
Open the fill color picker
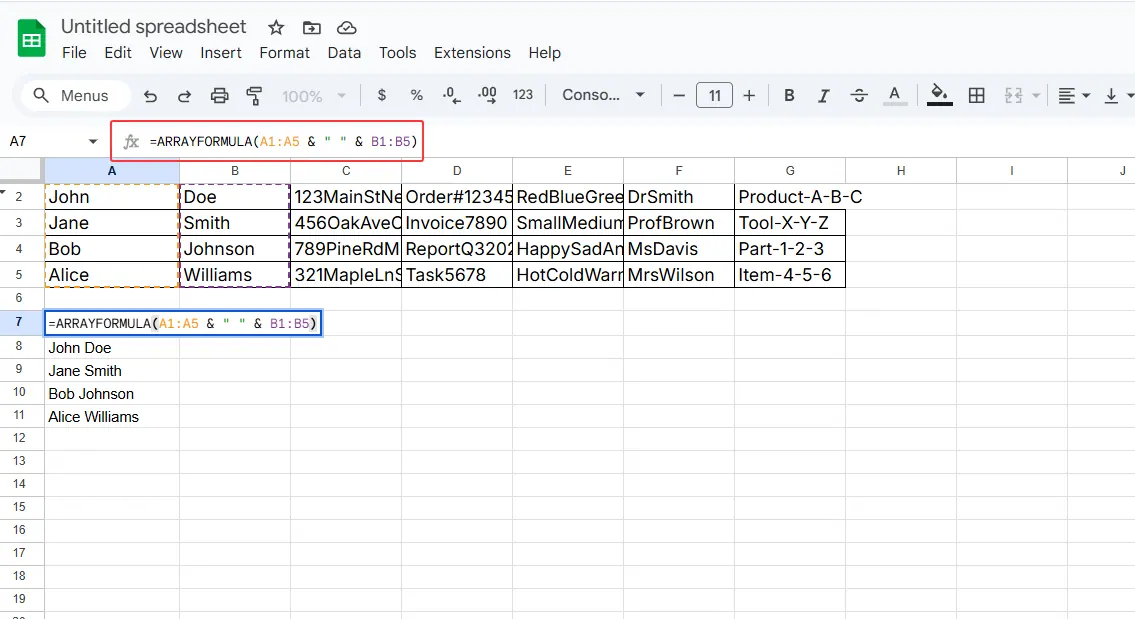(x=939, y=96)
